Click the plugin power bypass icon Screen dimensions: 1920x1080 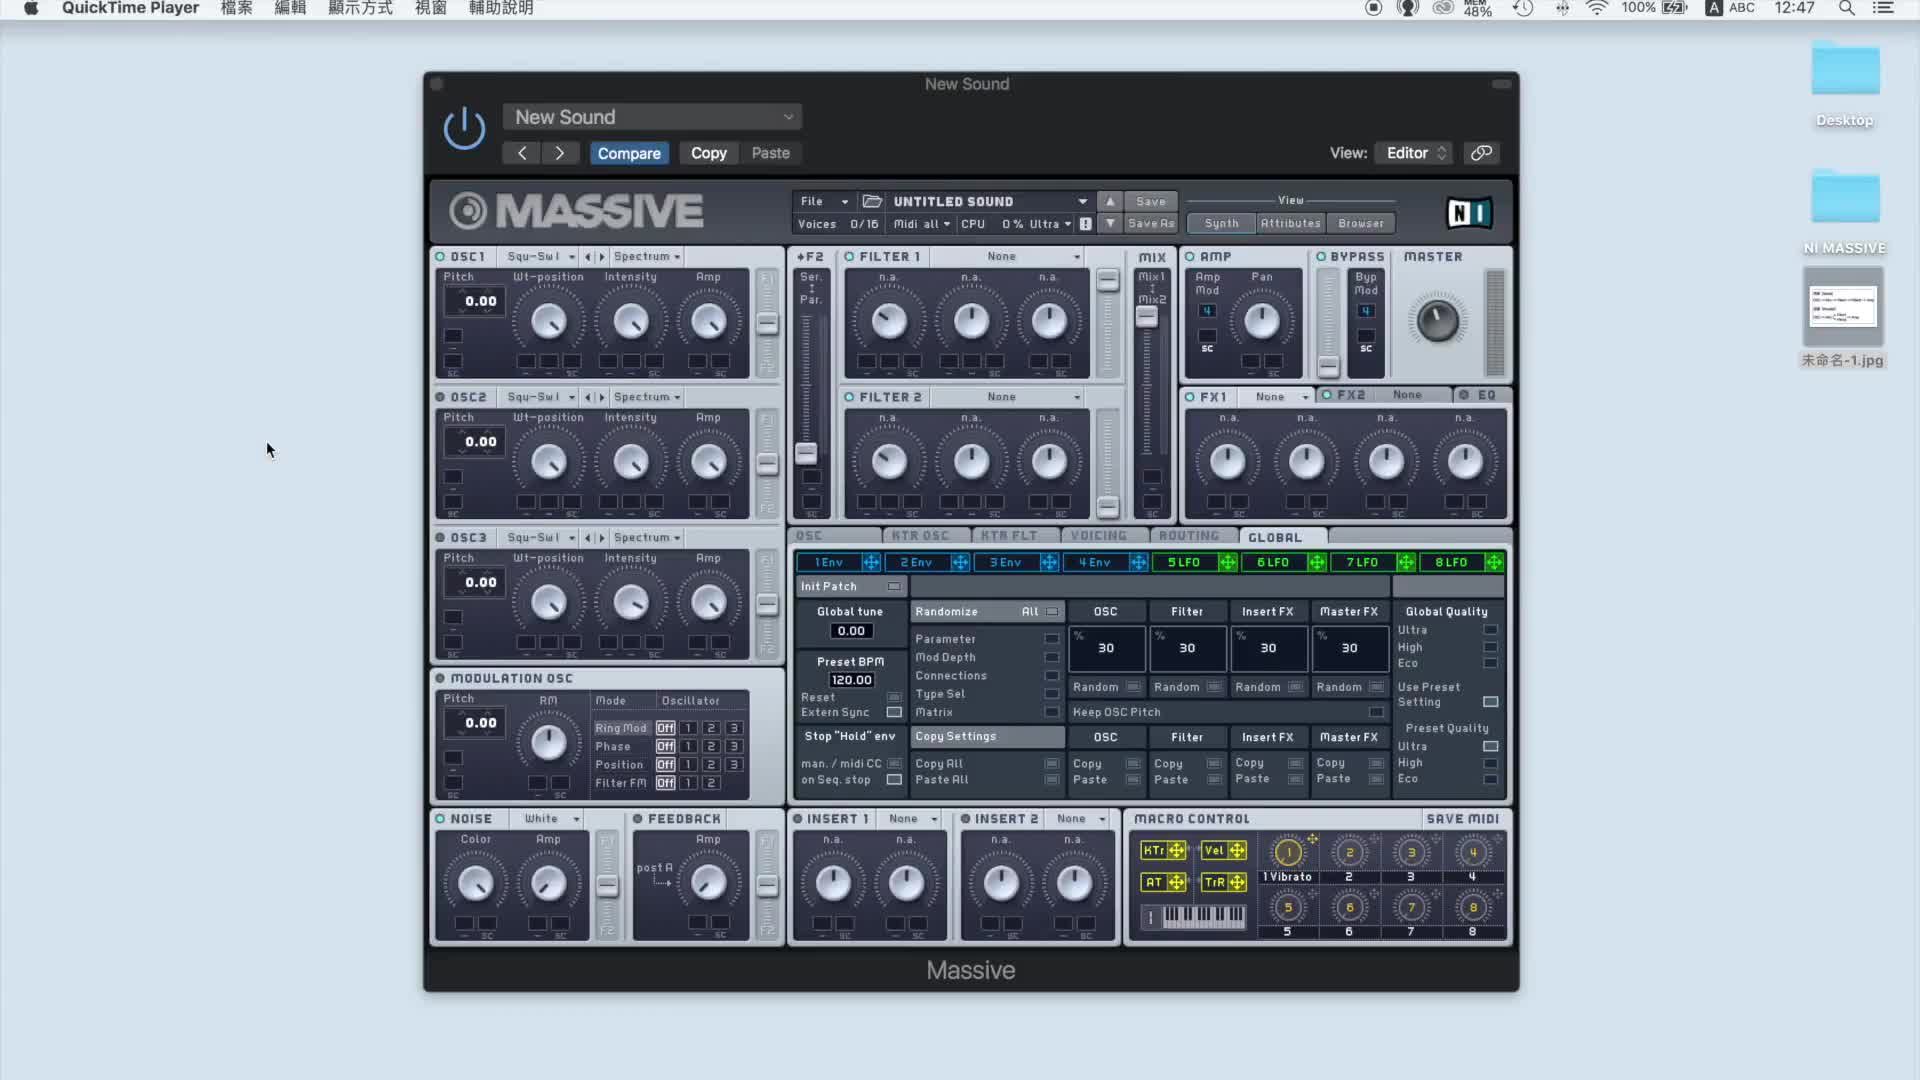point(464,129)
